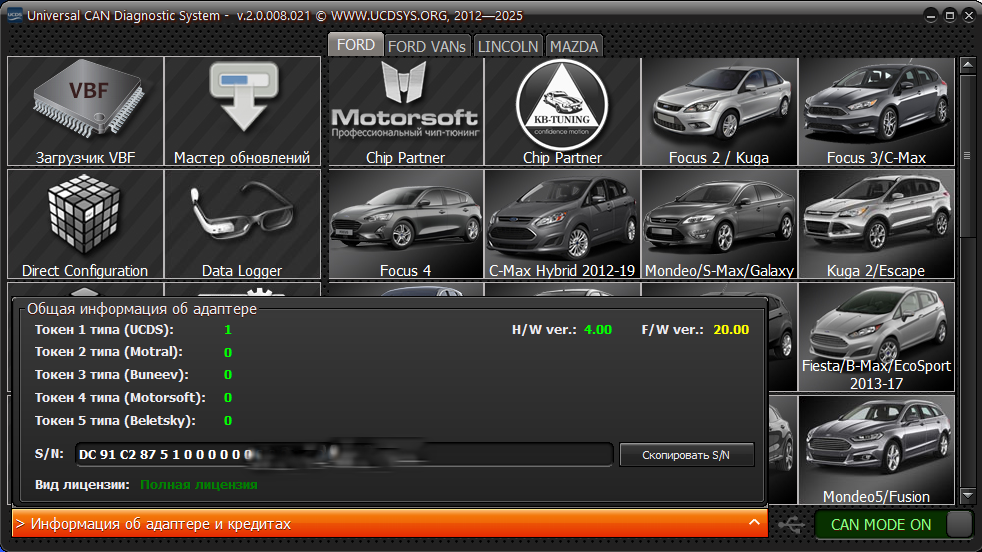The height and width of the screenshot is (552, 982).
Task: Click the S/N serial number field
Action: [x=344, y=454]
